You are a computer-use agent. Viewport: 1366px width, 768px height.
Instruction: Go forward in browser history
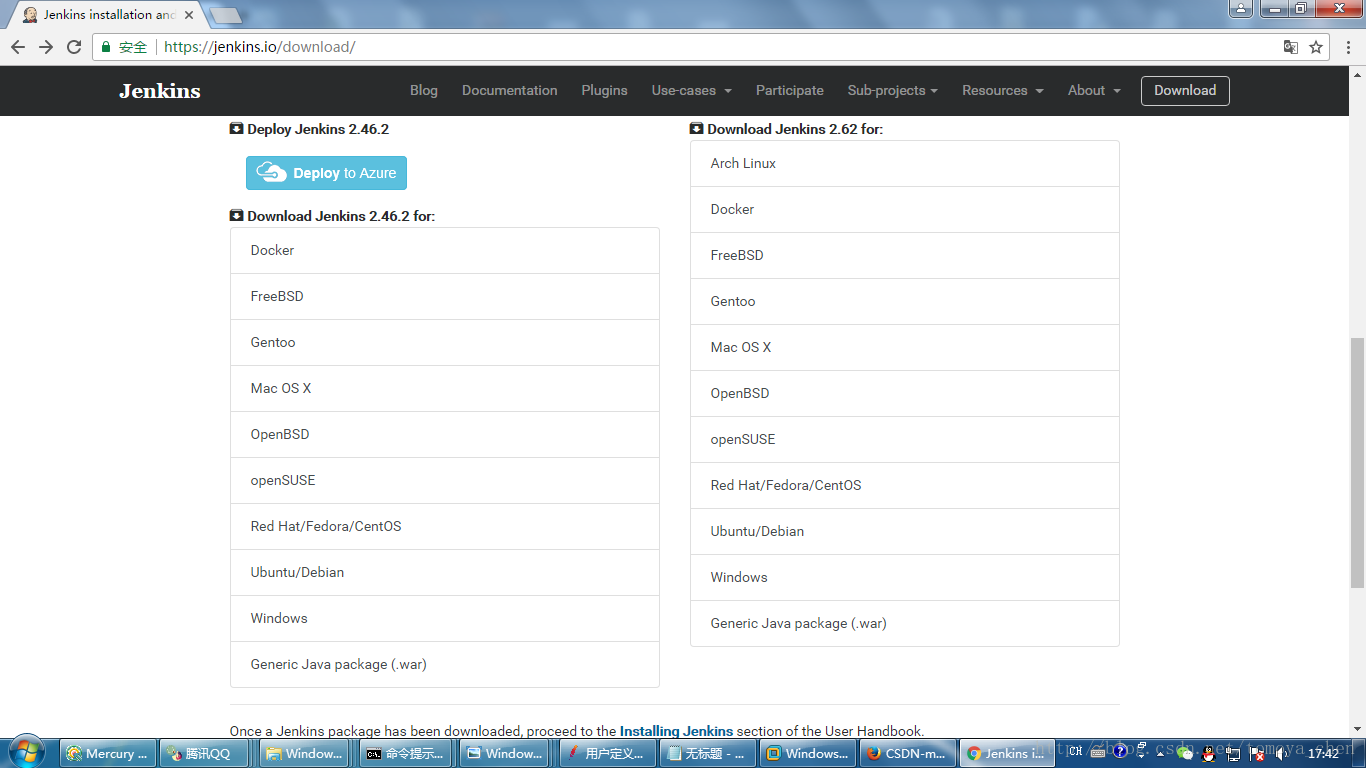tap(46, 47)
